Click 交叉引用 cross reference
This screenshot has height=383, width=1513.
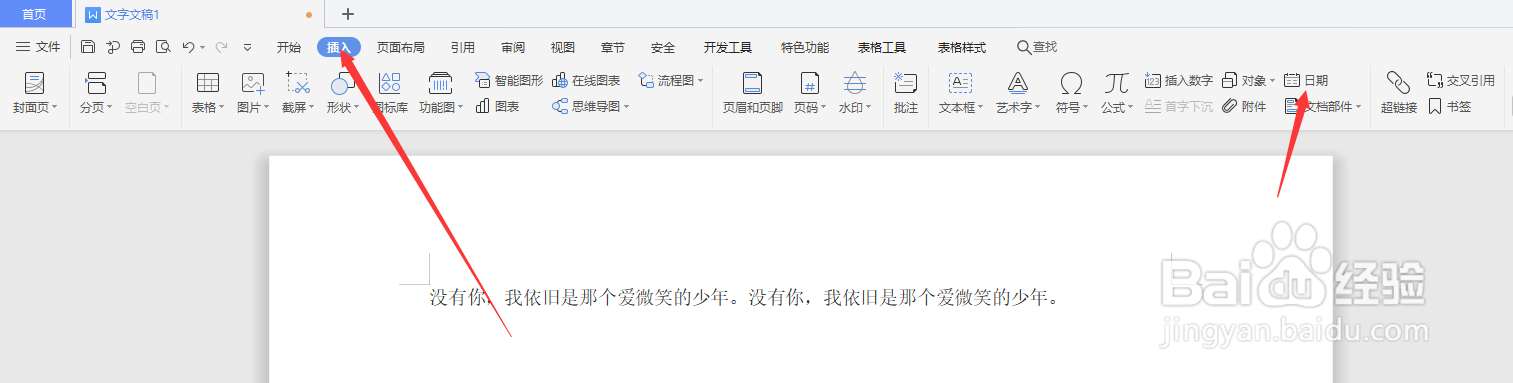pos(1461,80)
